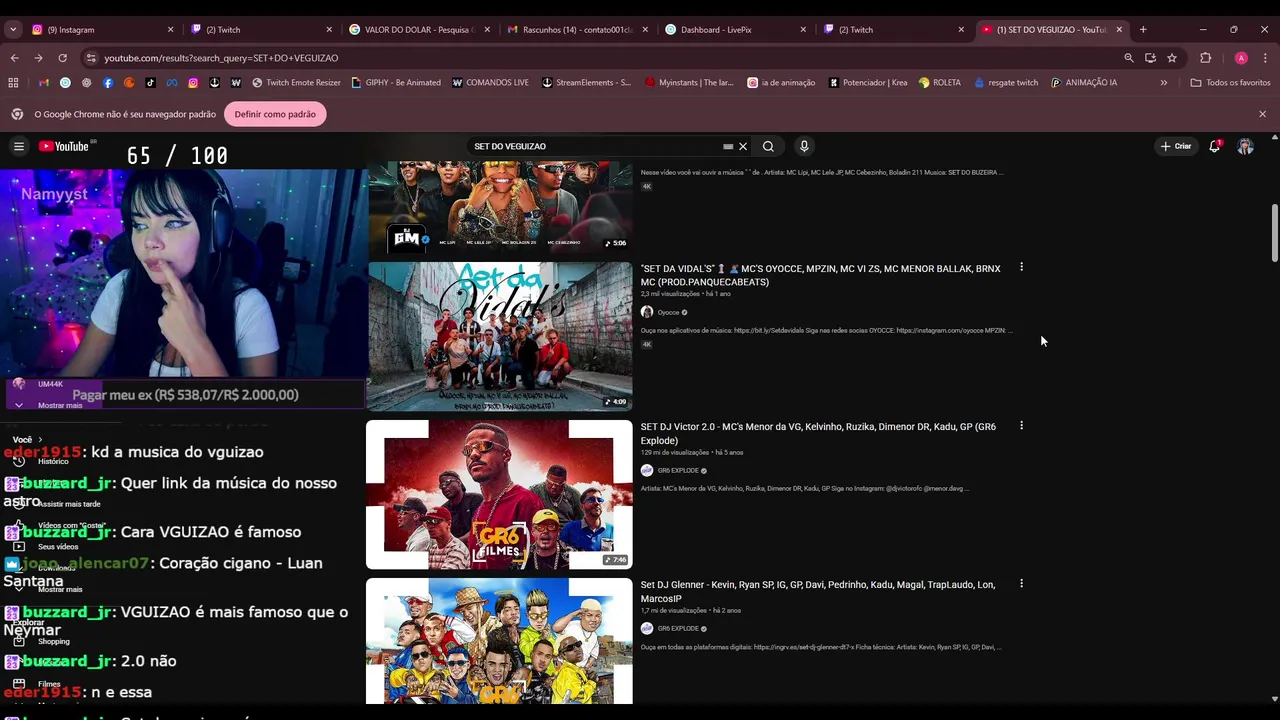Image resolution: width=1280 pixels, height=720 pixels.
Task: Switch to VALOR DO DOLAR tab
Action: 419,30
